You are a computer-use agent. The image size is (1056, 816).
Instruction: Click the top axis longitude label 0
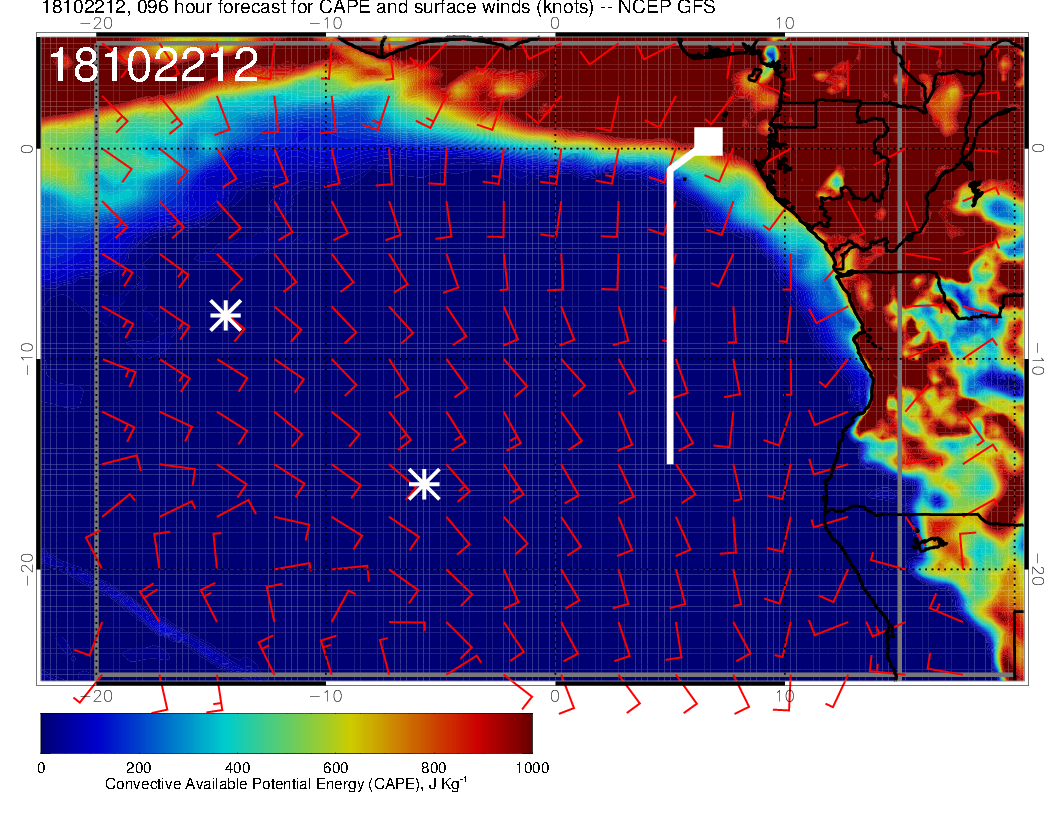pos(555,24)
